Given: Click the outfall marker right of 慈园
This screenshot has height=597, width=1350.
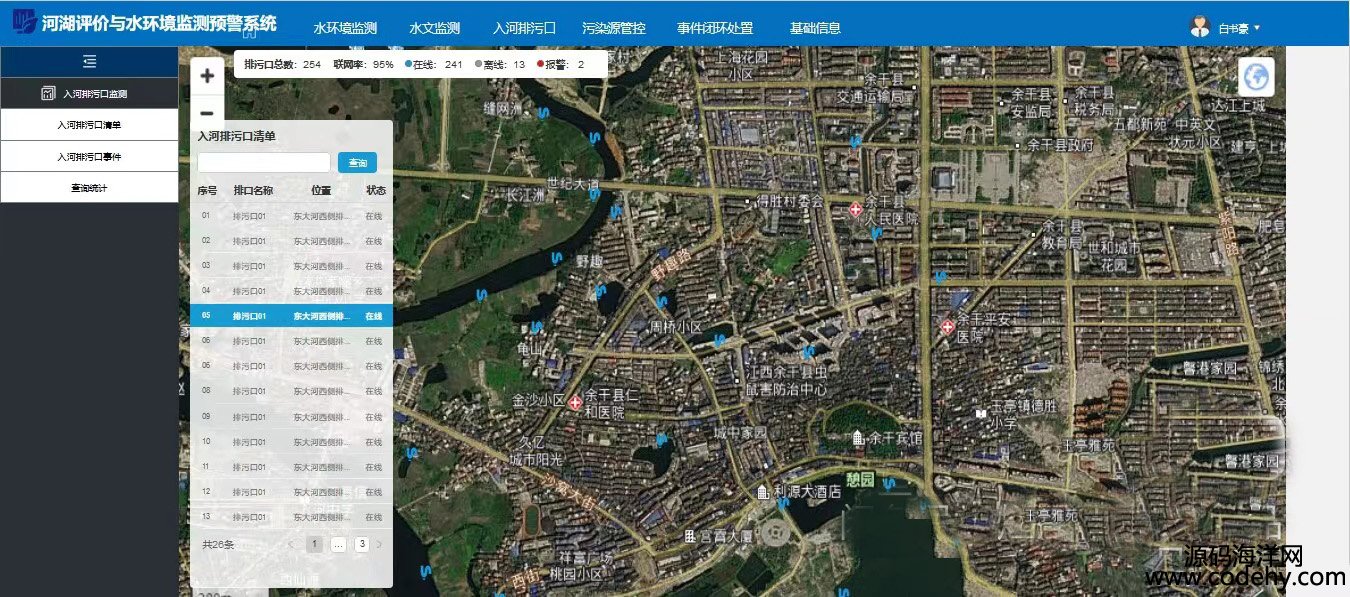Looking at the screenshot, I should tap(888, 485).
